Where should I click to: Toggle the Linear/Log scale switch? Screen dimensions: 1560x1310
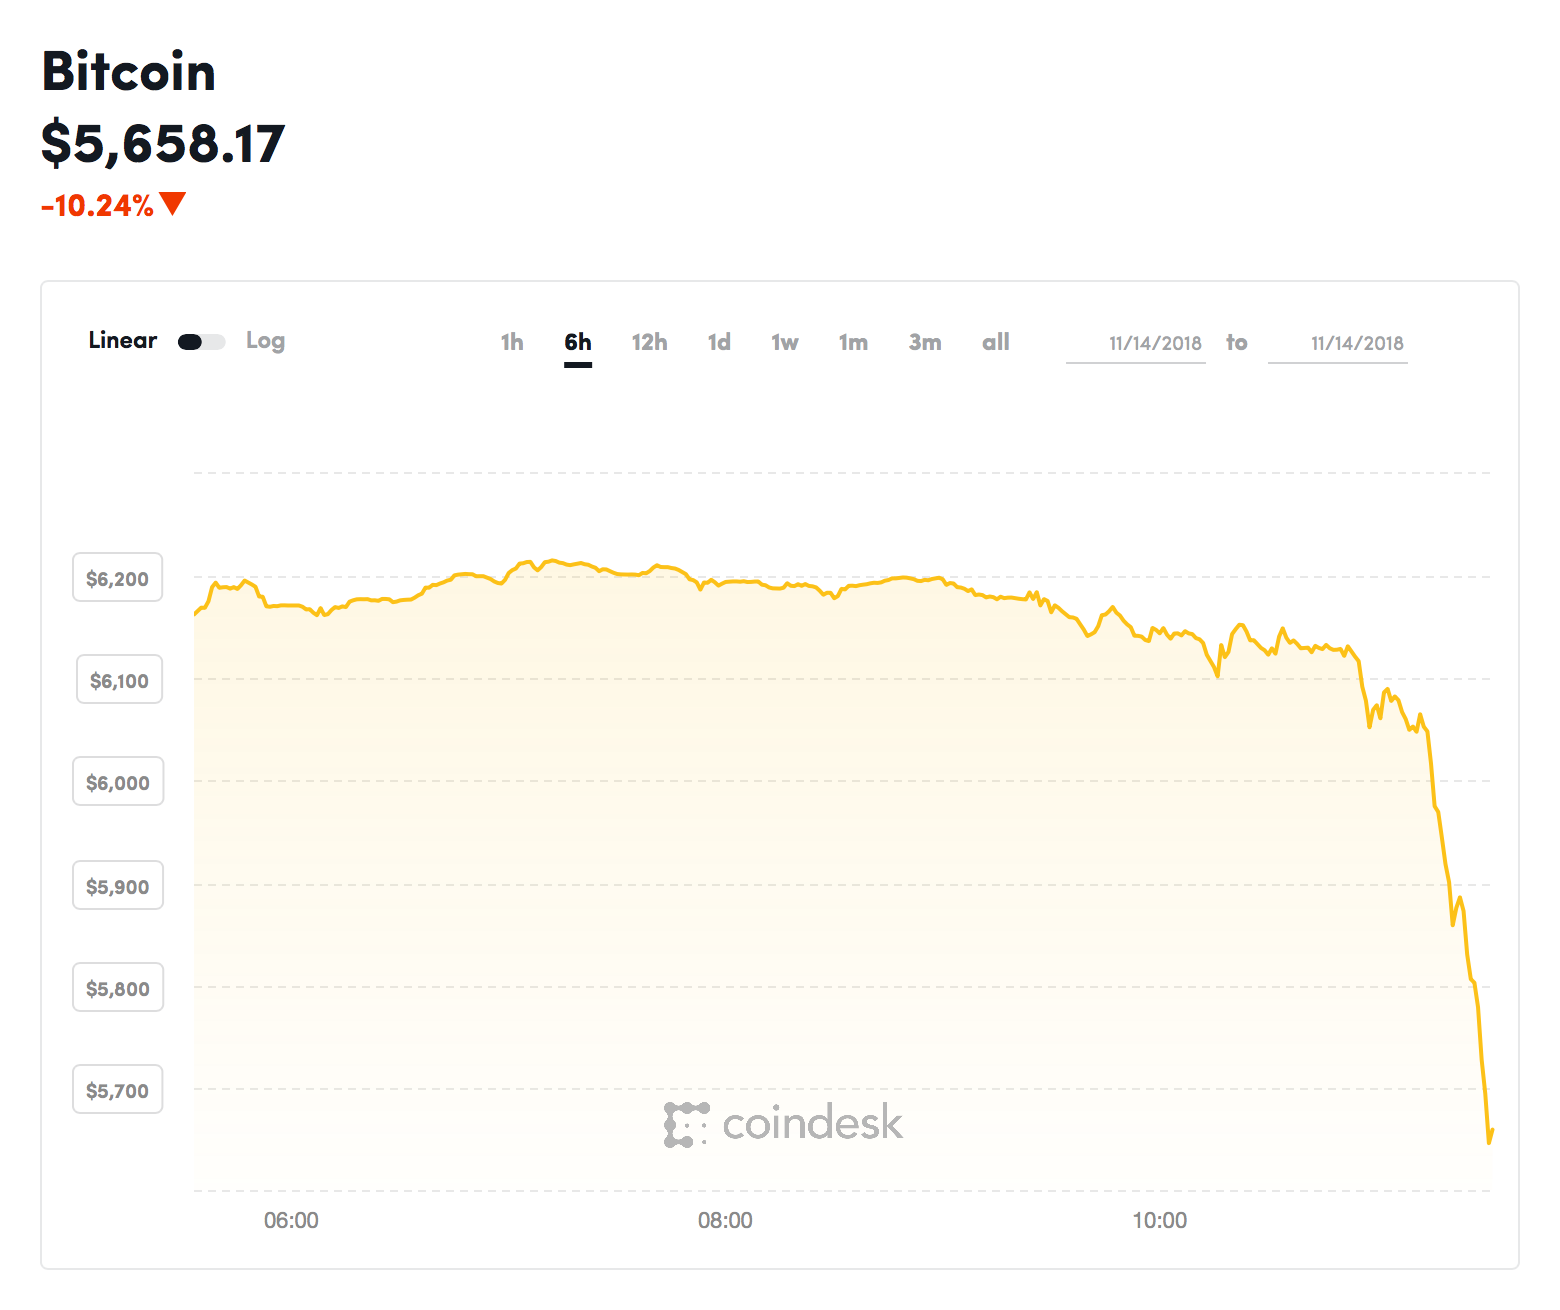201,342
